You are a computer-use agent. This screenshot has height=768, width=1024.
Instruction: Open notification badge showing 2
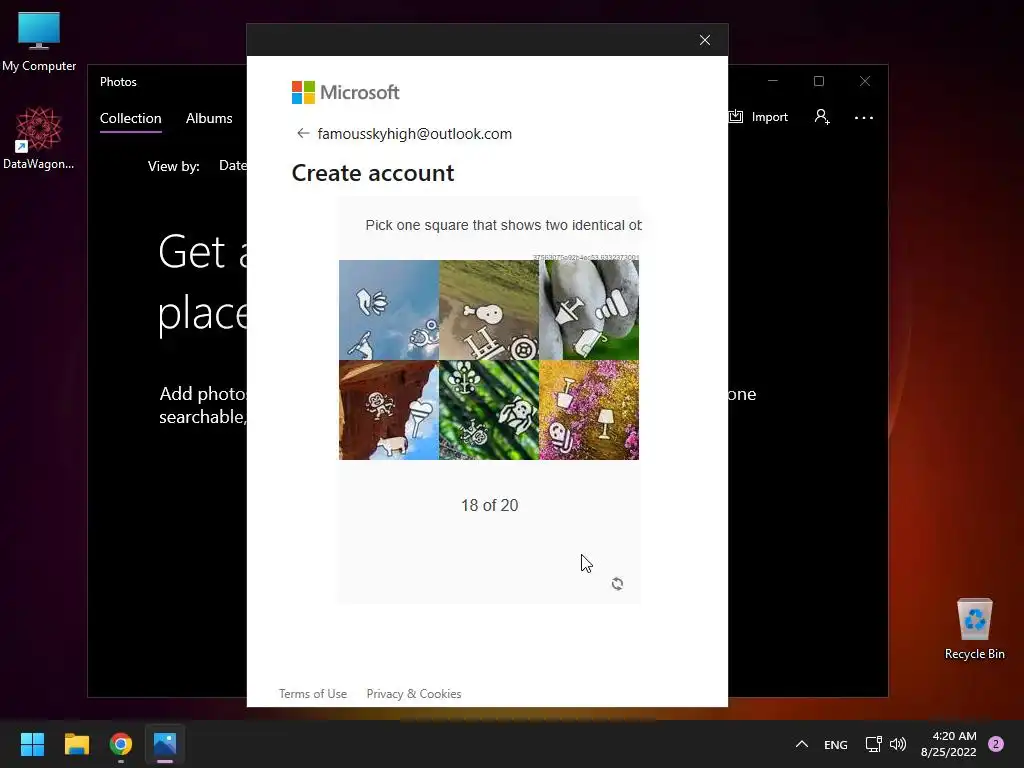996,744
